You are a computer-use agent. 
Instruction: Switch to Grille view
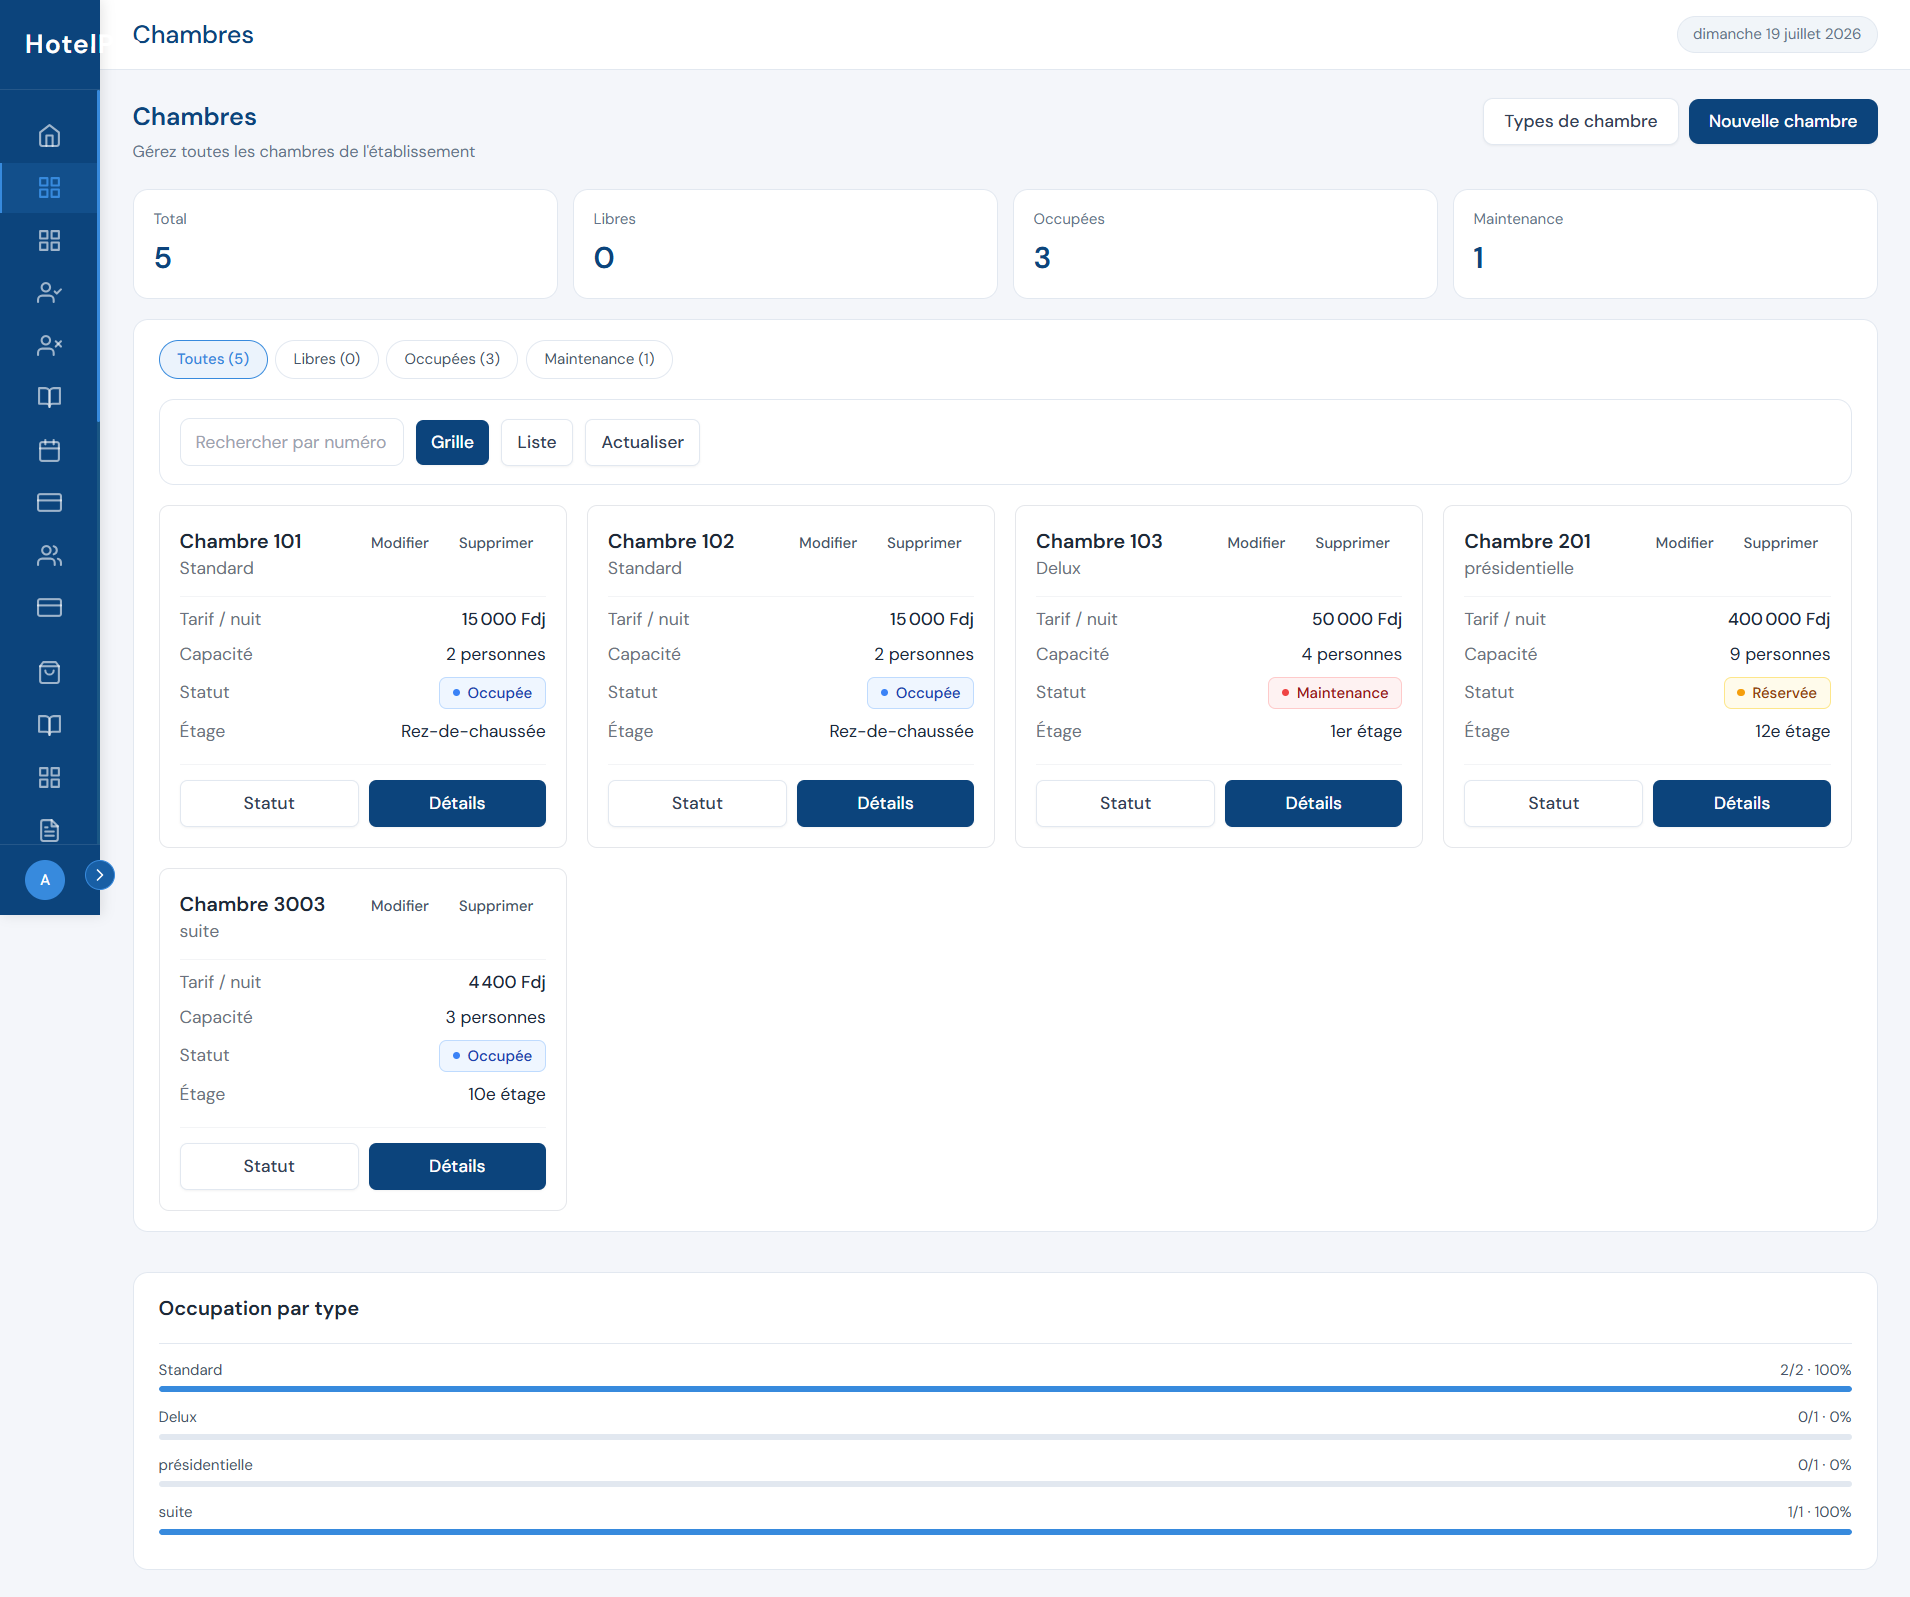[x=452, y=442]
